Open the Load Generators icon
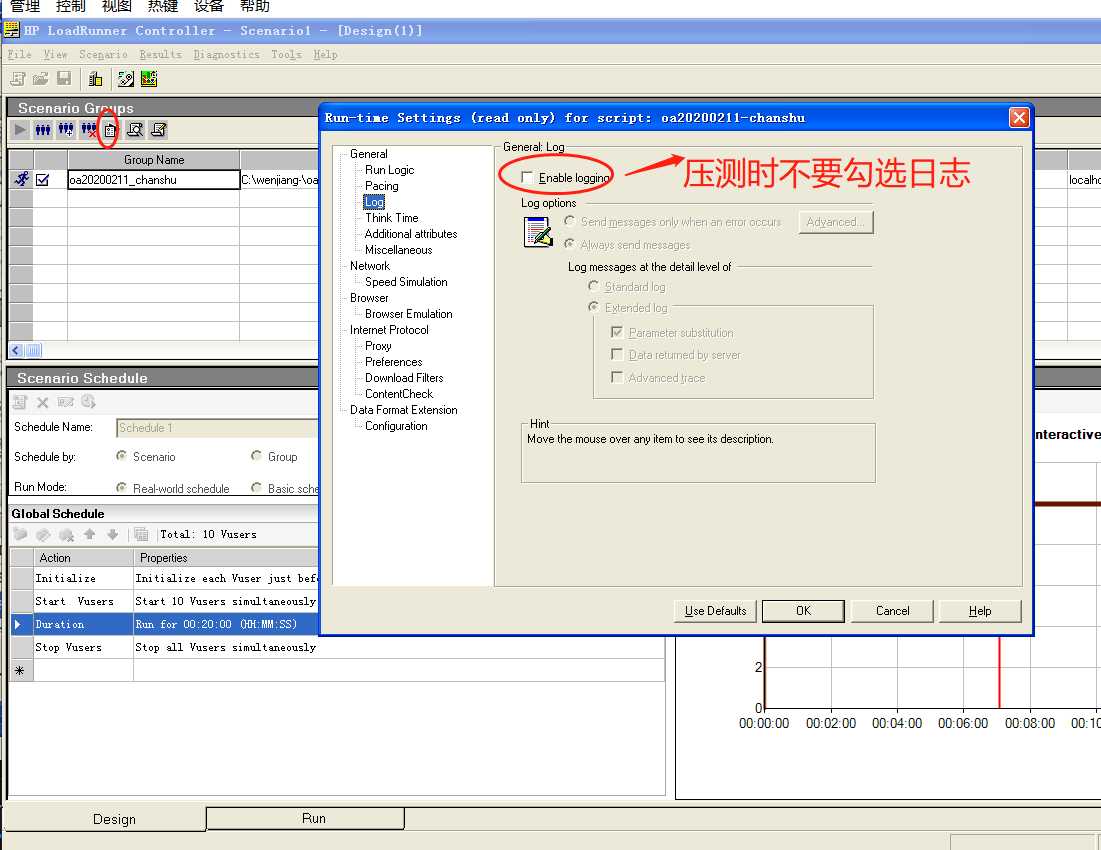This screenshot has width=1101, height=850. pyautogui.click(x=95, y=79)
